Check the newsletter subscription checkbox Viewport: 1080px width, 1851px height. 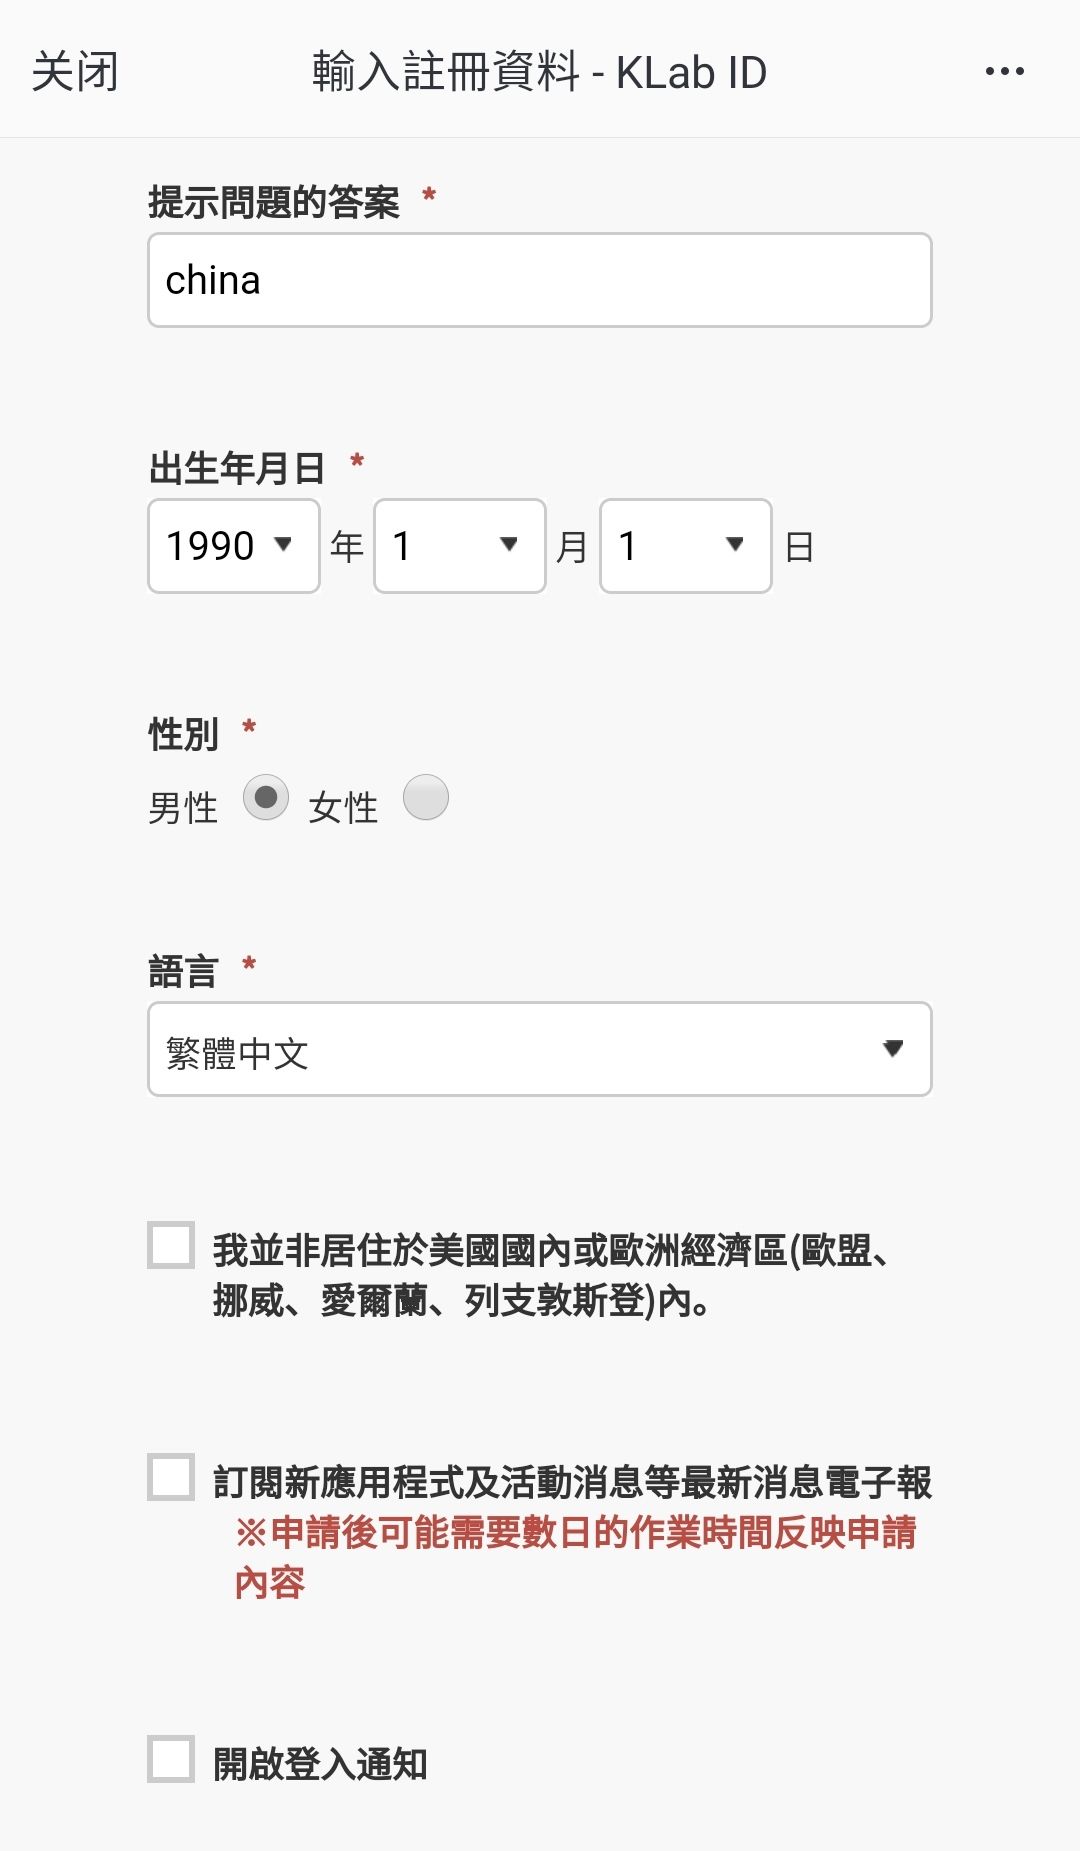(171, 1477)
